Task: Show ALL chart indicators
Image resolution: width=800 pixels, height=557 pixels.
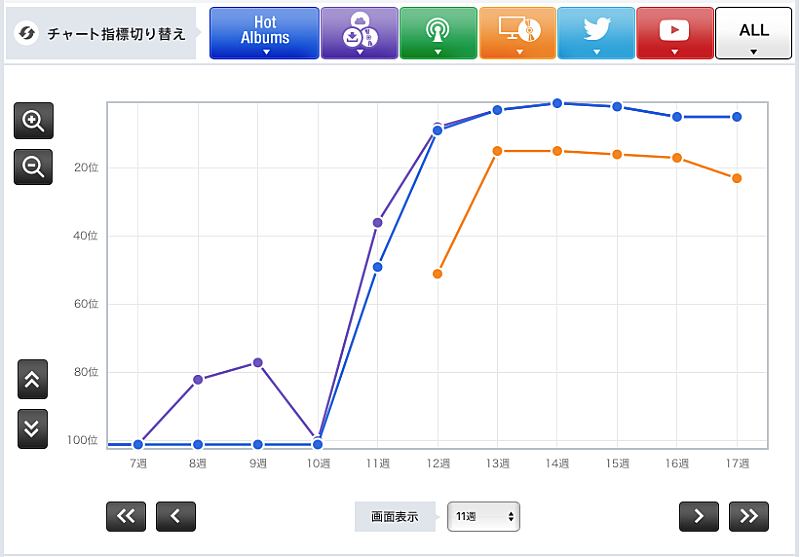Action: click(x=753, y=33)
